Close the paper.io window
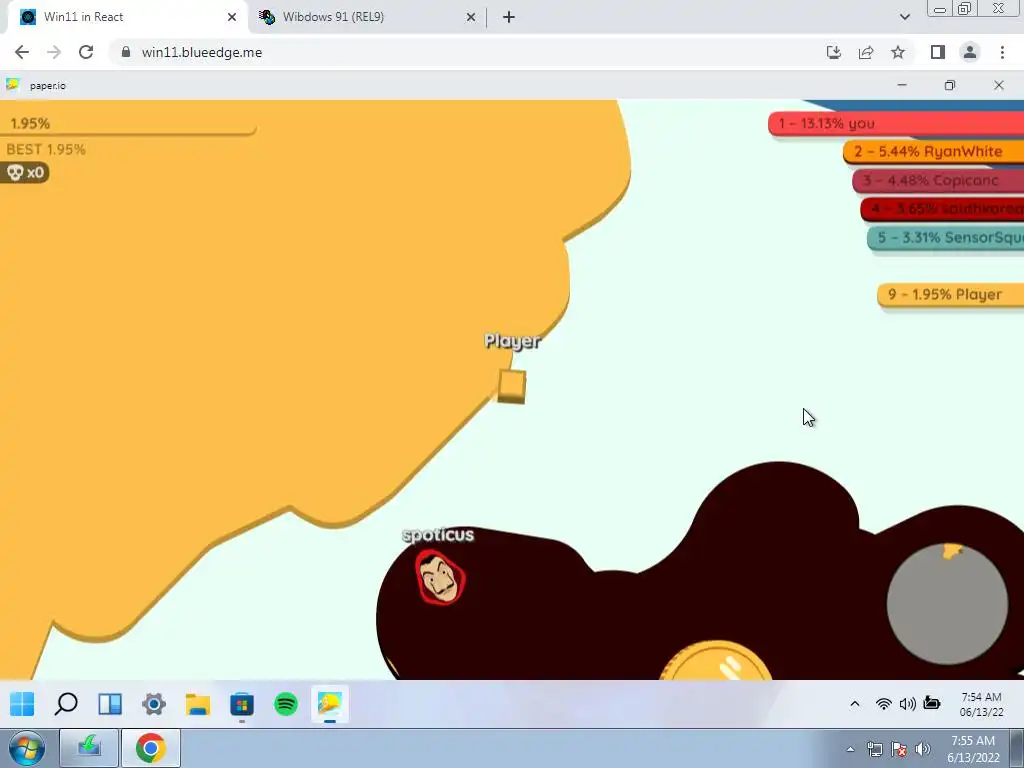Image resolution: width=1024 pixels, height=768 pixels. pos(999,86)
